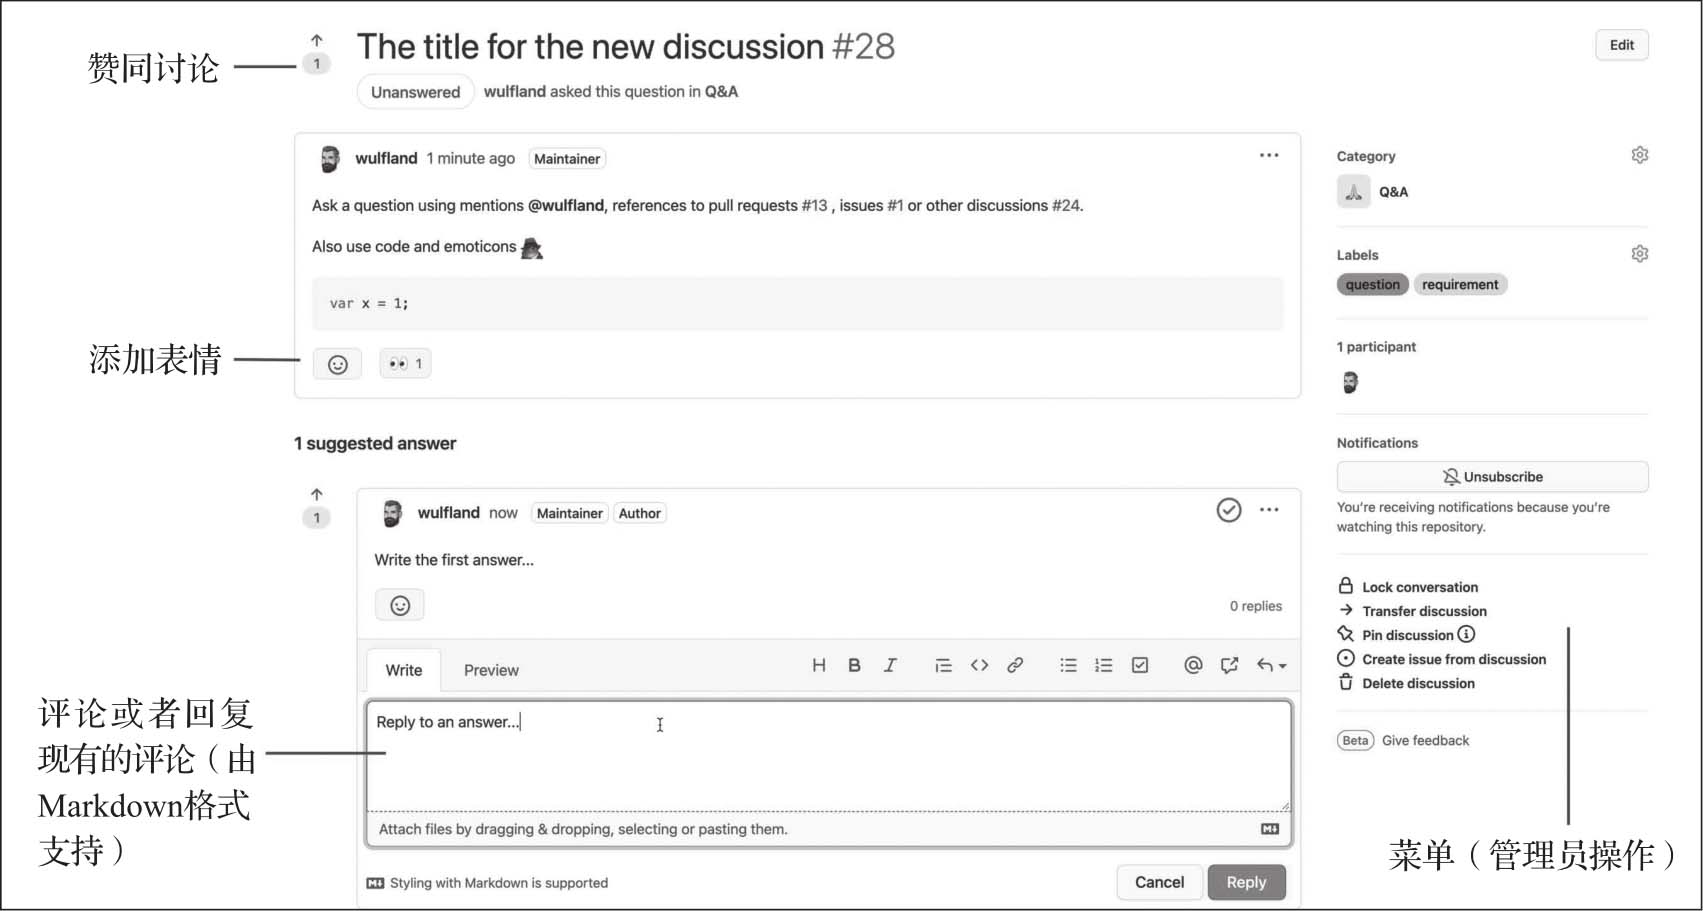1703x911 pixels.
Task: Open the Category settings gear
Action: coord(1640,155)
